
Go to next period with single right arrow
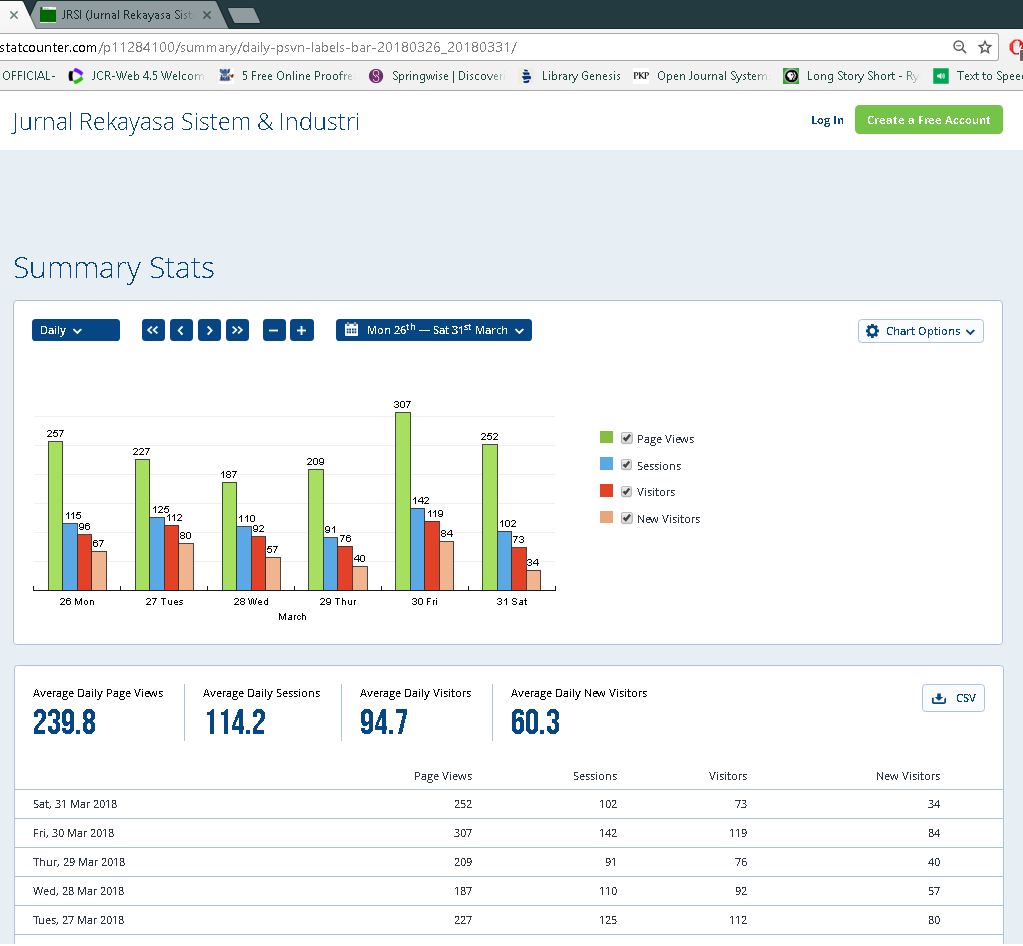coord(209,330)
